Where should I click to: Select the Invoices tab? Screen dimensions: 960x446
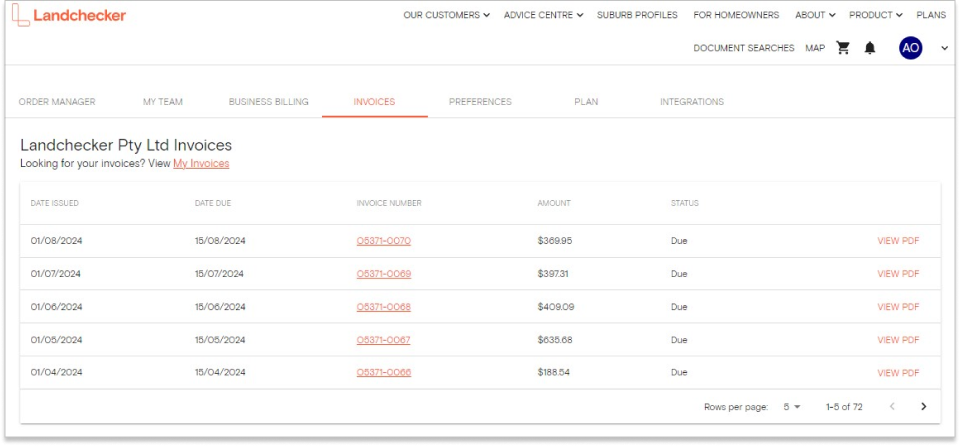(374, 102)
